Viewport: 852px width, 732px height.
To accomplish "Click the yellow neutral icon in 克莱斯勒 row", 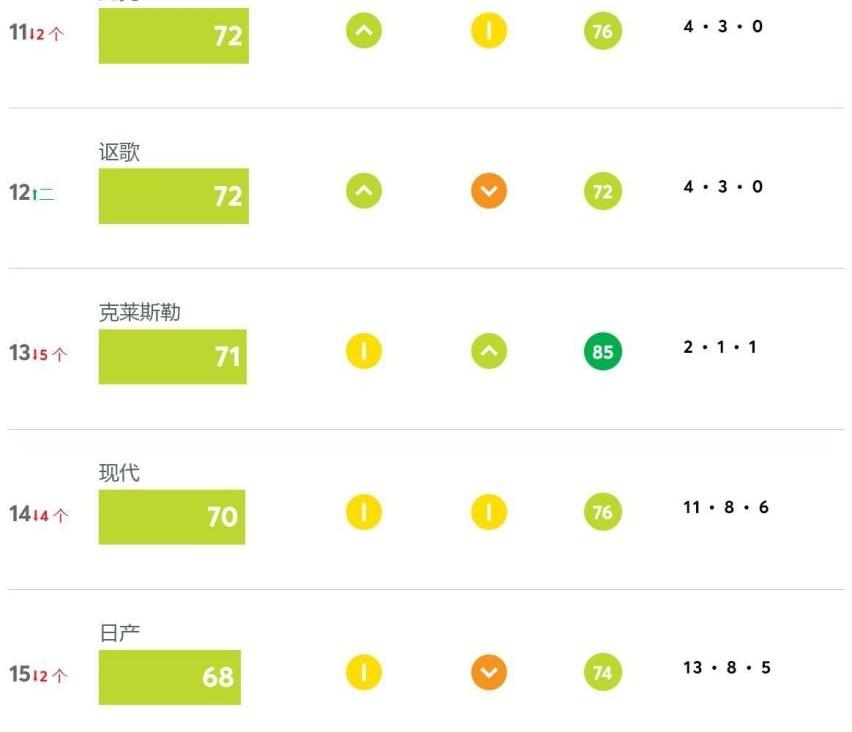I will tap(364, 351).
